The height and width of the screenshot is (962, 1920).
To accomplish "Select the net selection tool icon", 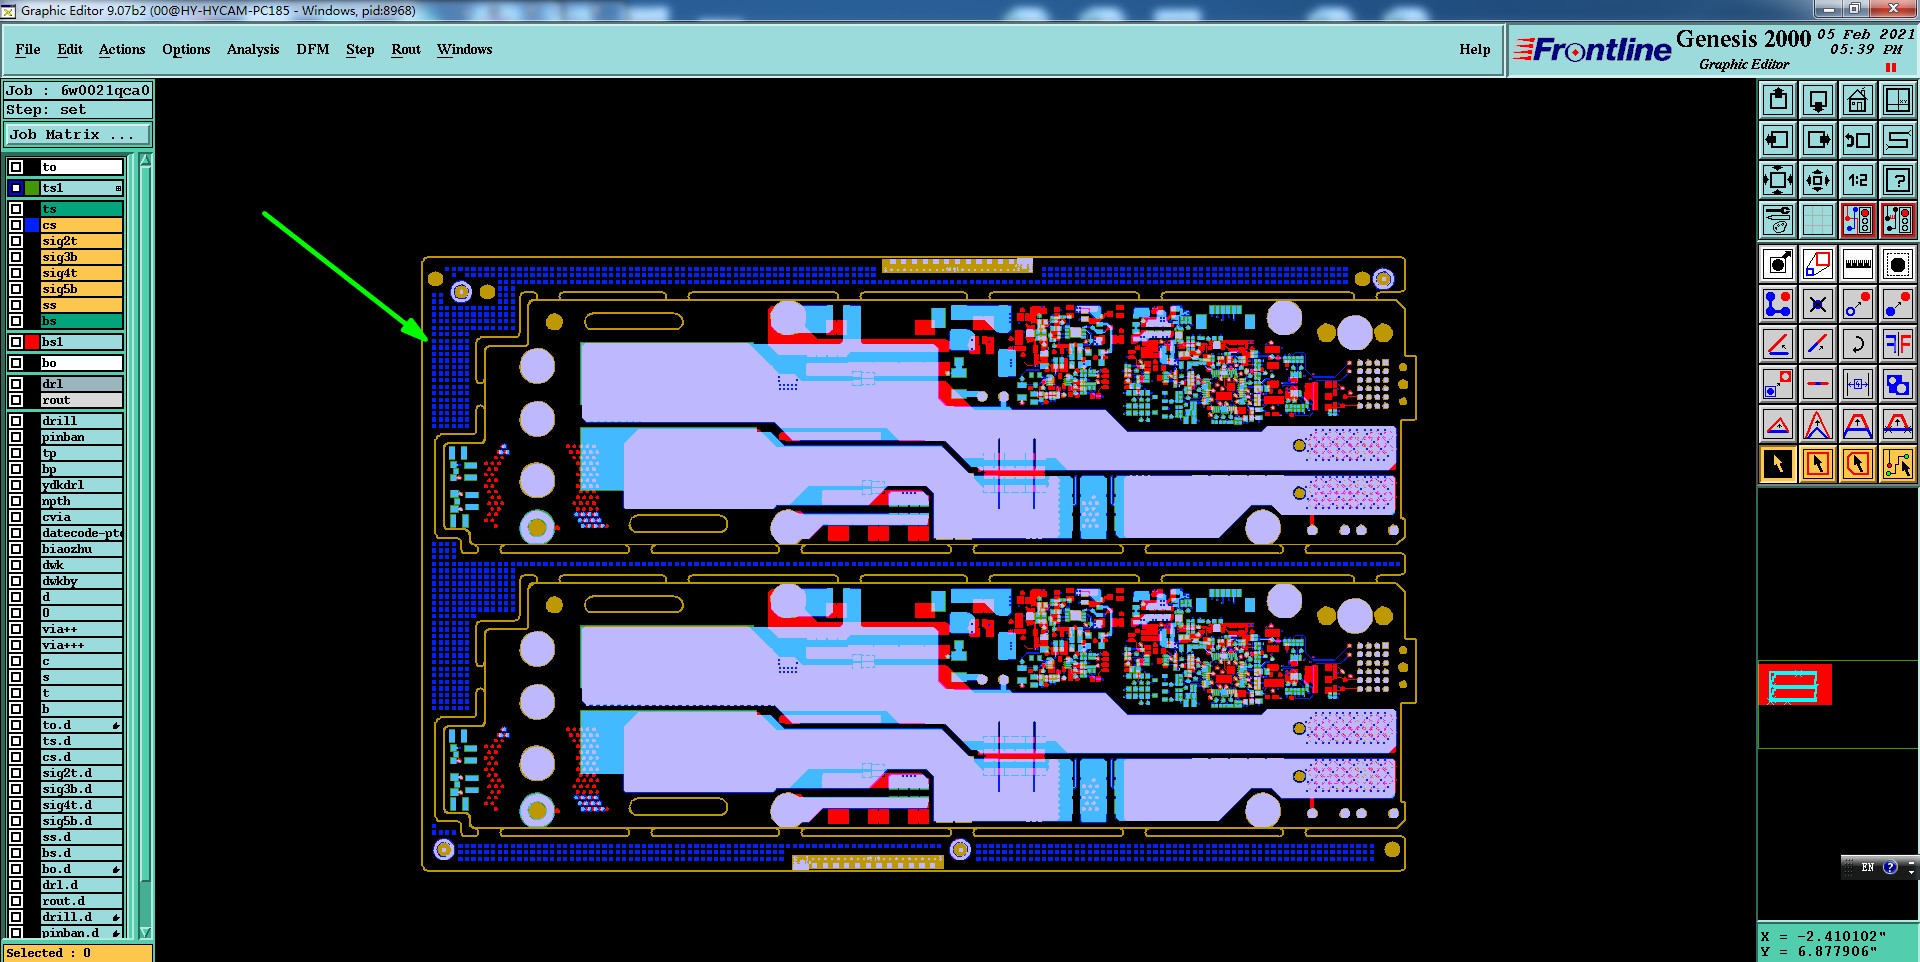I will [1897, 464].
